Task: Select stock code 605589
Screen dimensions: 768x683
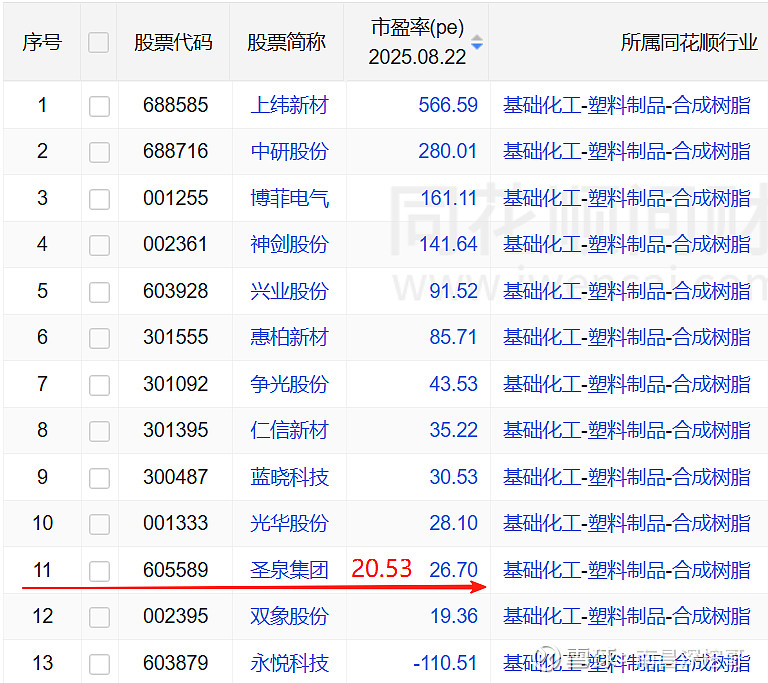Action: tap(176, 570)
